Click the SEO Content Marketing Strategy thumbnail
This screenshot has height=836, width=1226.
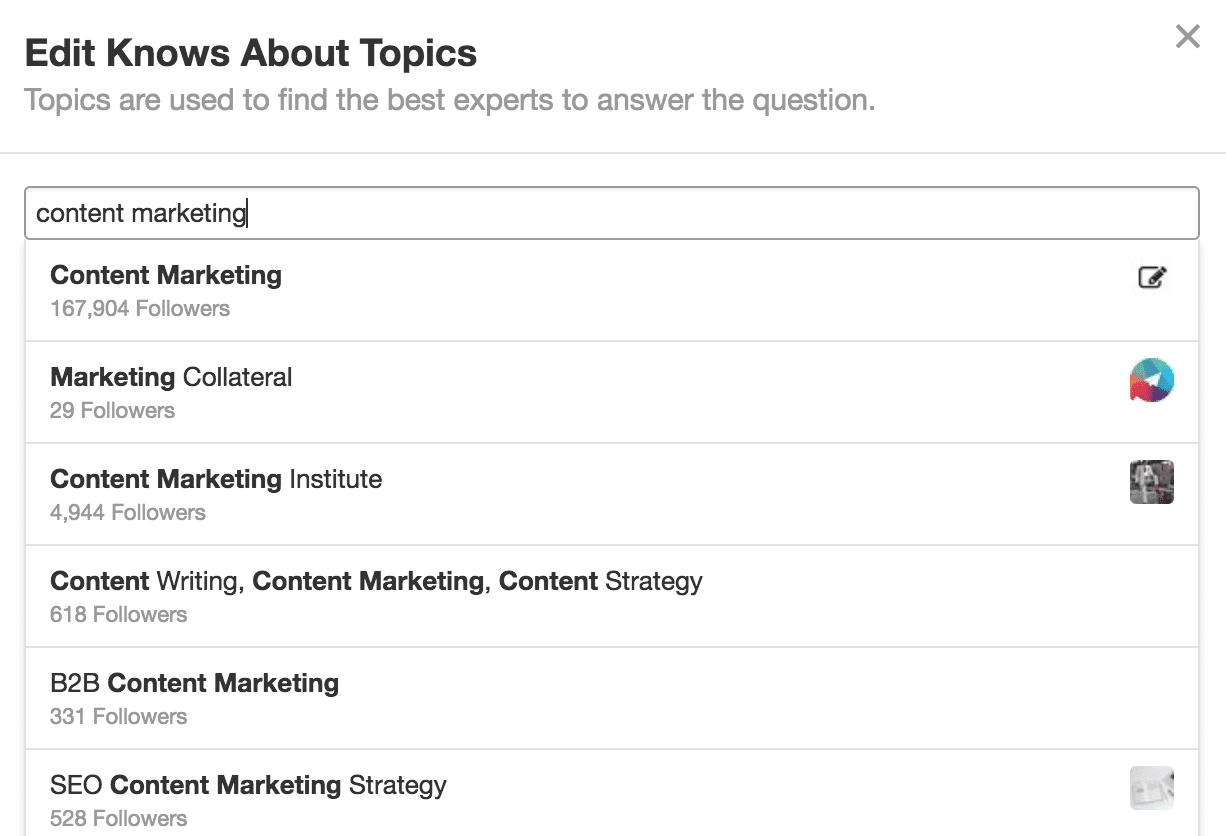pos(1151,788)
